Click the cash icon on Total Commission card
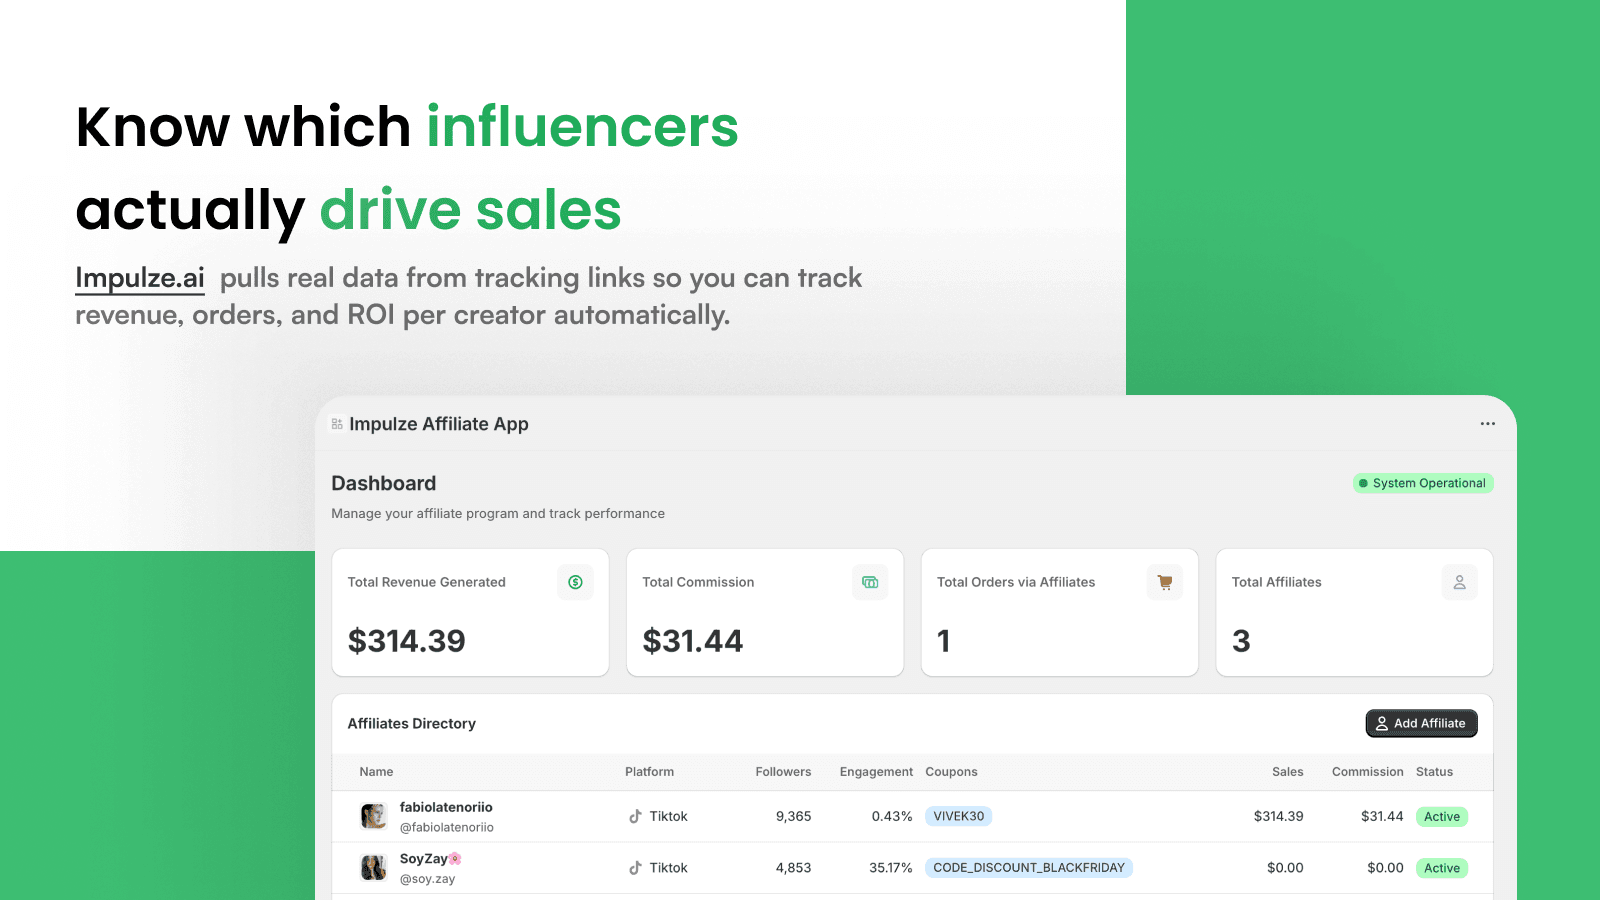The width and height of the screenshot is (1600, 900). [x=869, y=582]
